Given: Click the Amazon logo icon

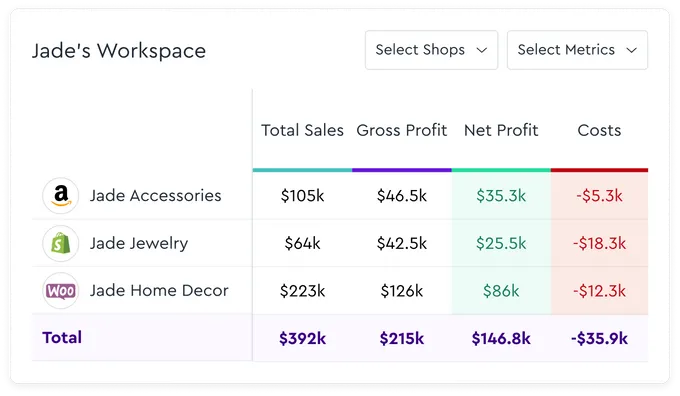Looking at the screenshot, I should pos(61,196).
